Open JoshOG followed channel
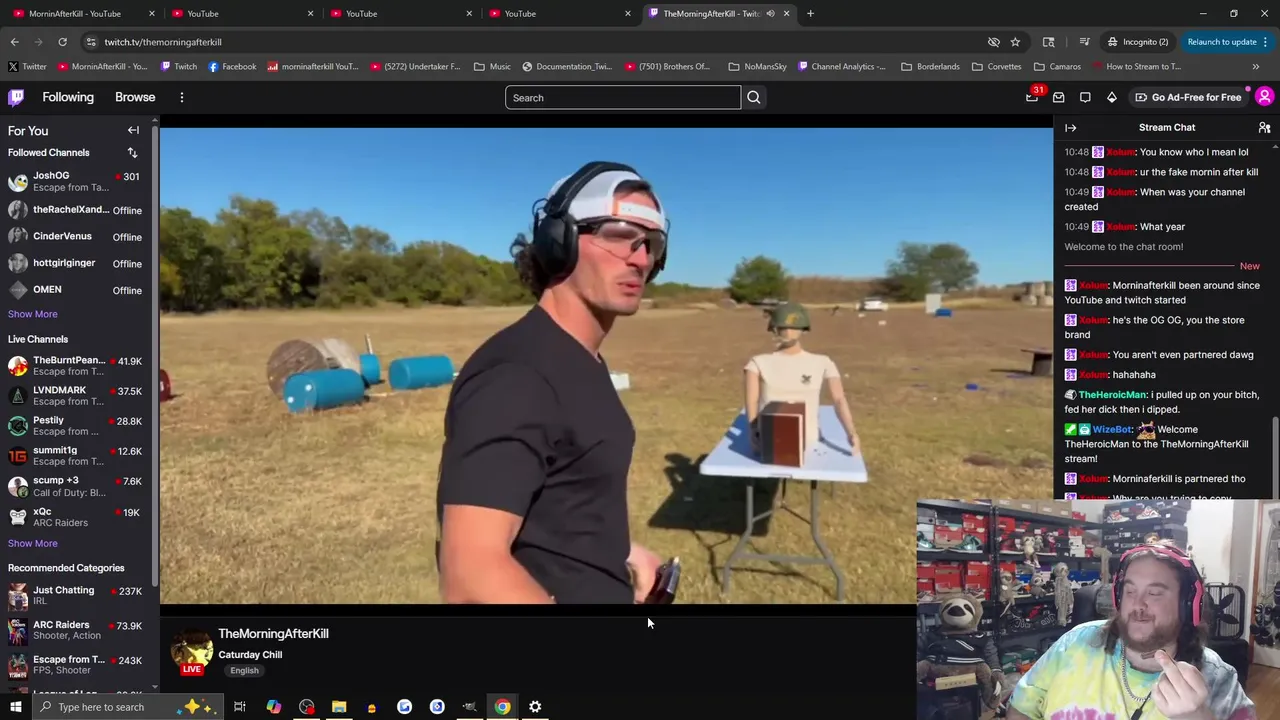Screen dimensions: 1280x720 77,181
